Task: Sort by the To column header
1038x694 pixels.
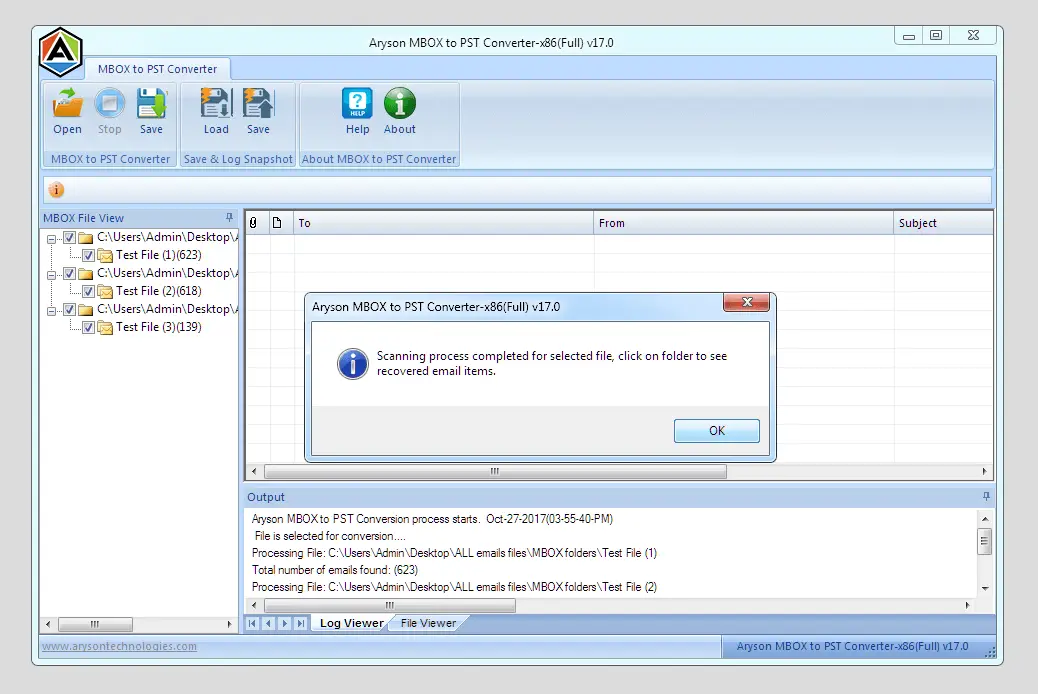Action: 444,223
